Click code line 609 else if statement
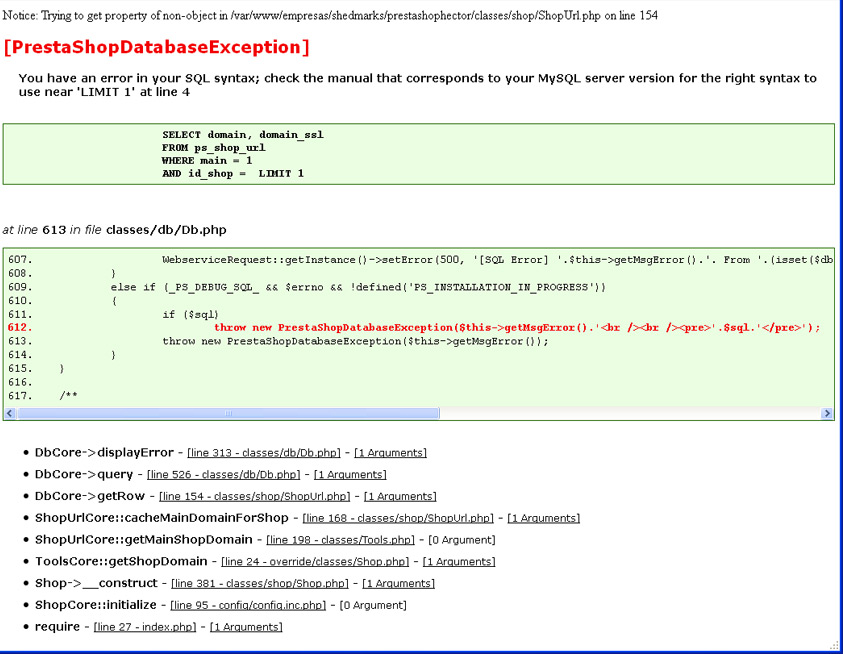Screen dimensions: 843x654 coord(358,287)
